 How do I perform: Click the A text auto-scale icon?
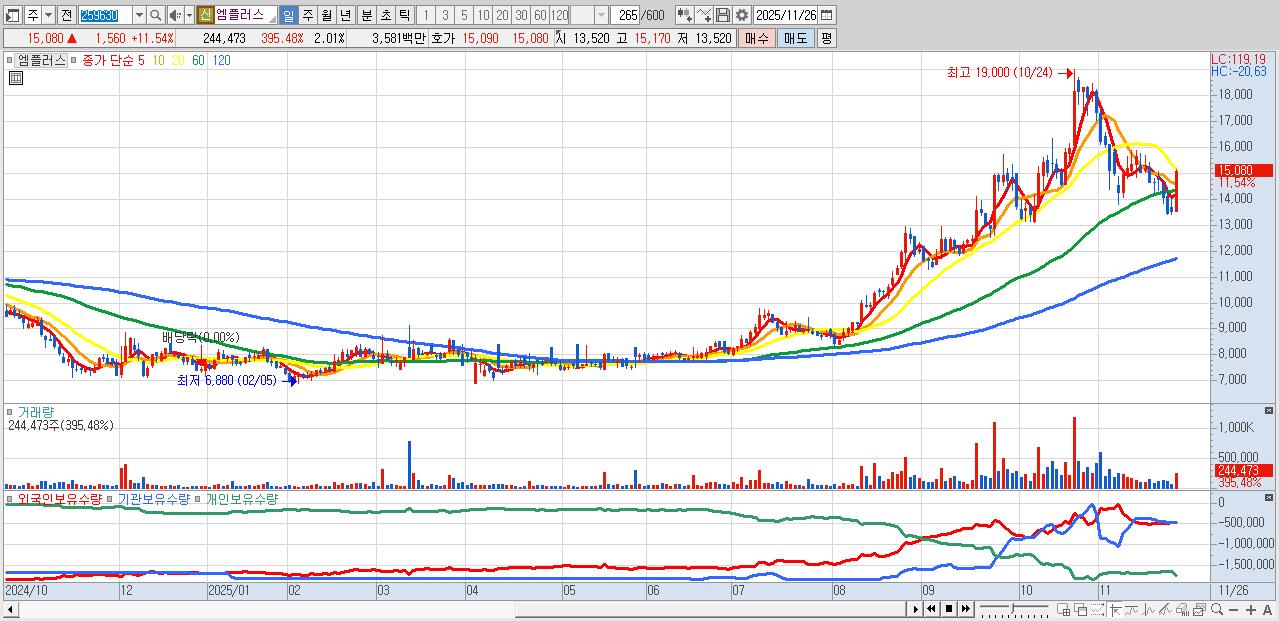[1267, 609]
